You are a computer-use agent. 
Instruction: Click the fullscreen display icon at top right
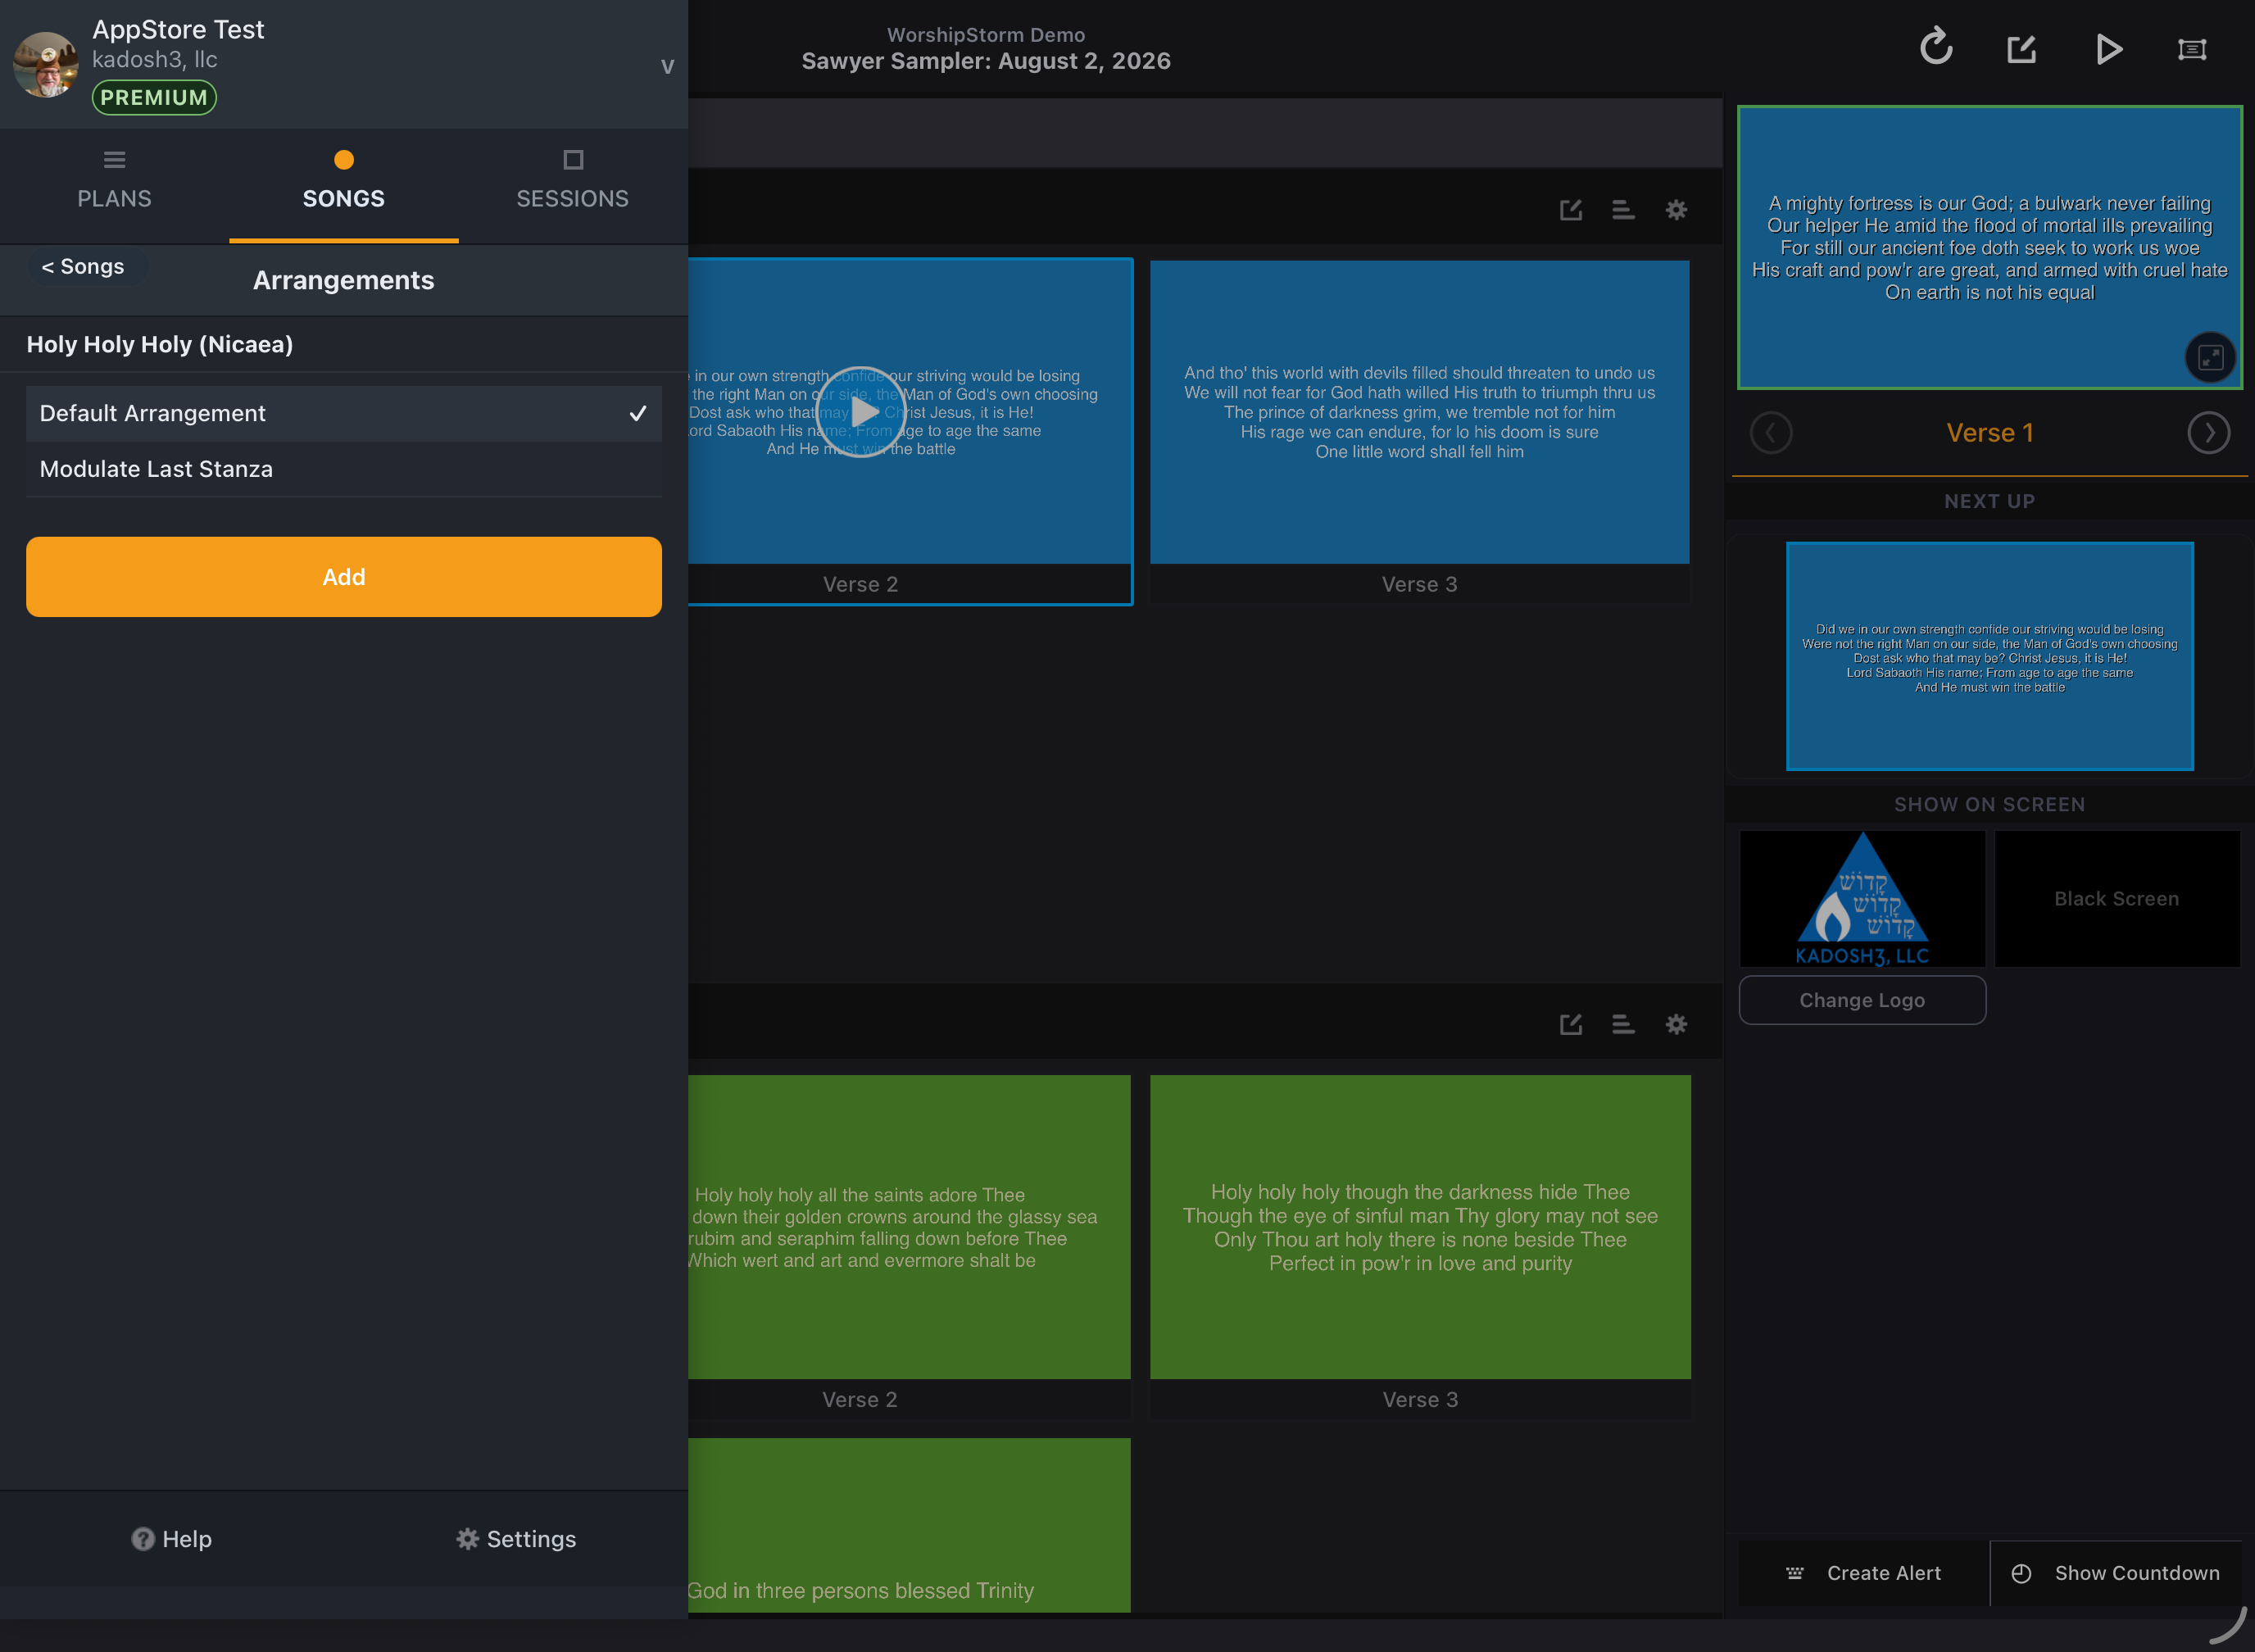coord(2192,49)
